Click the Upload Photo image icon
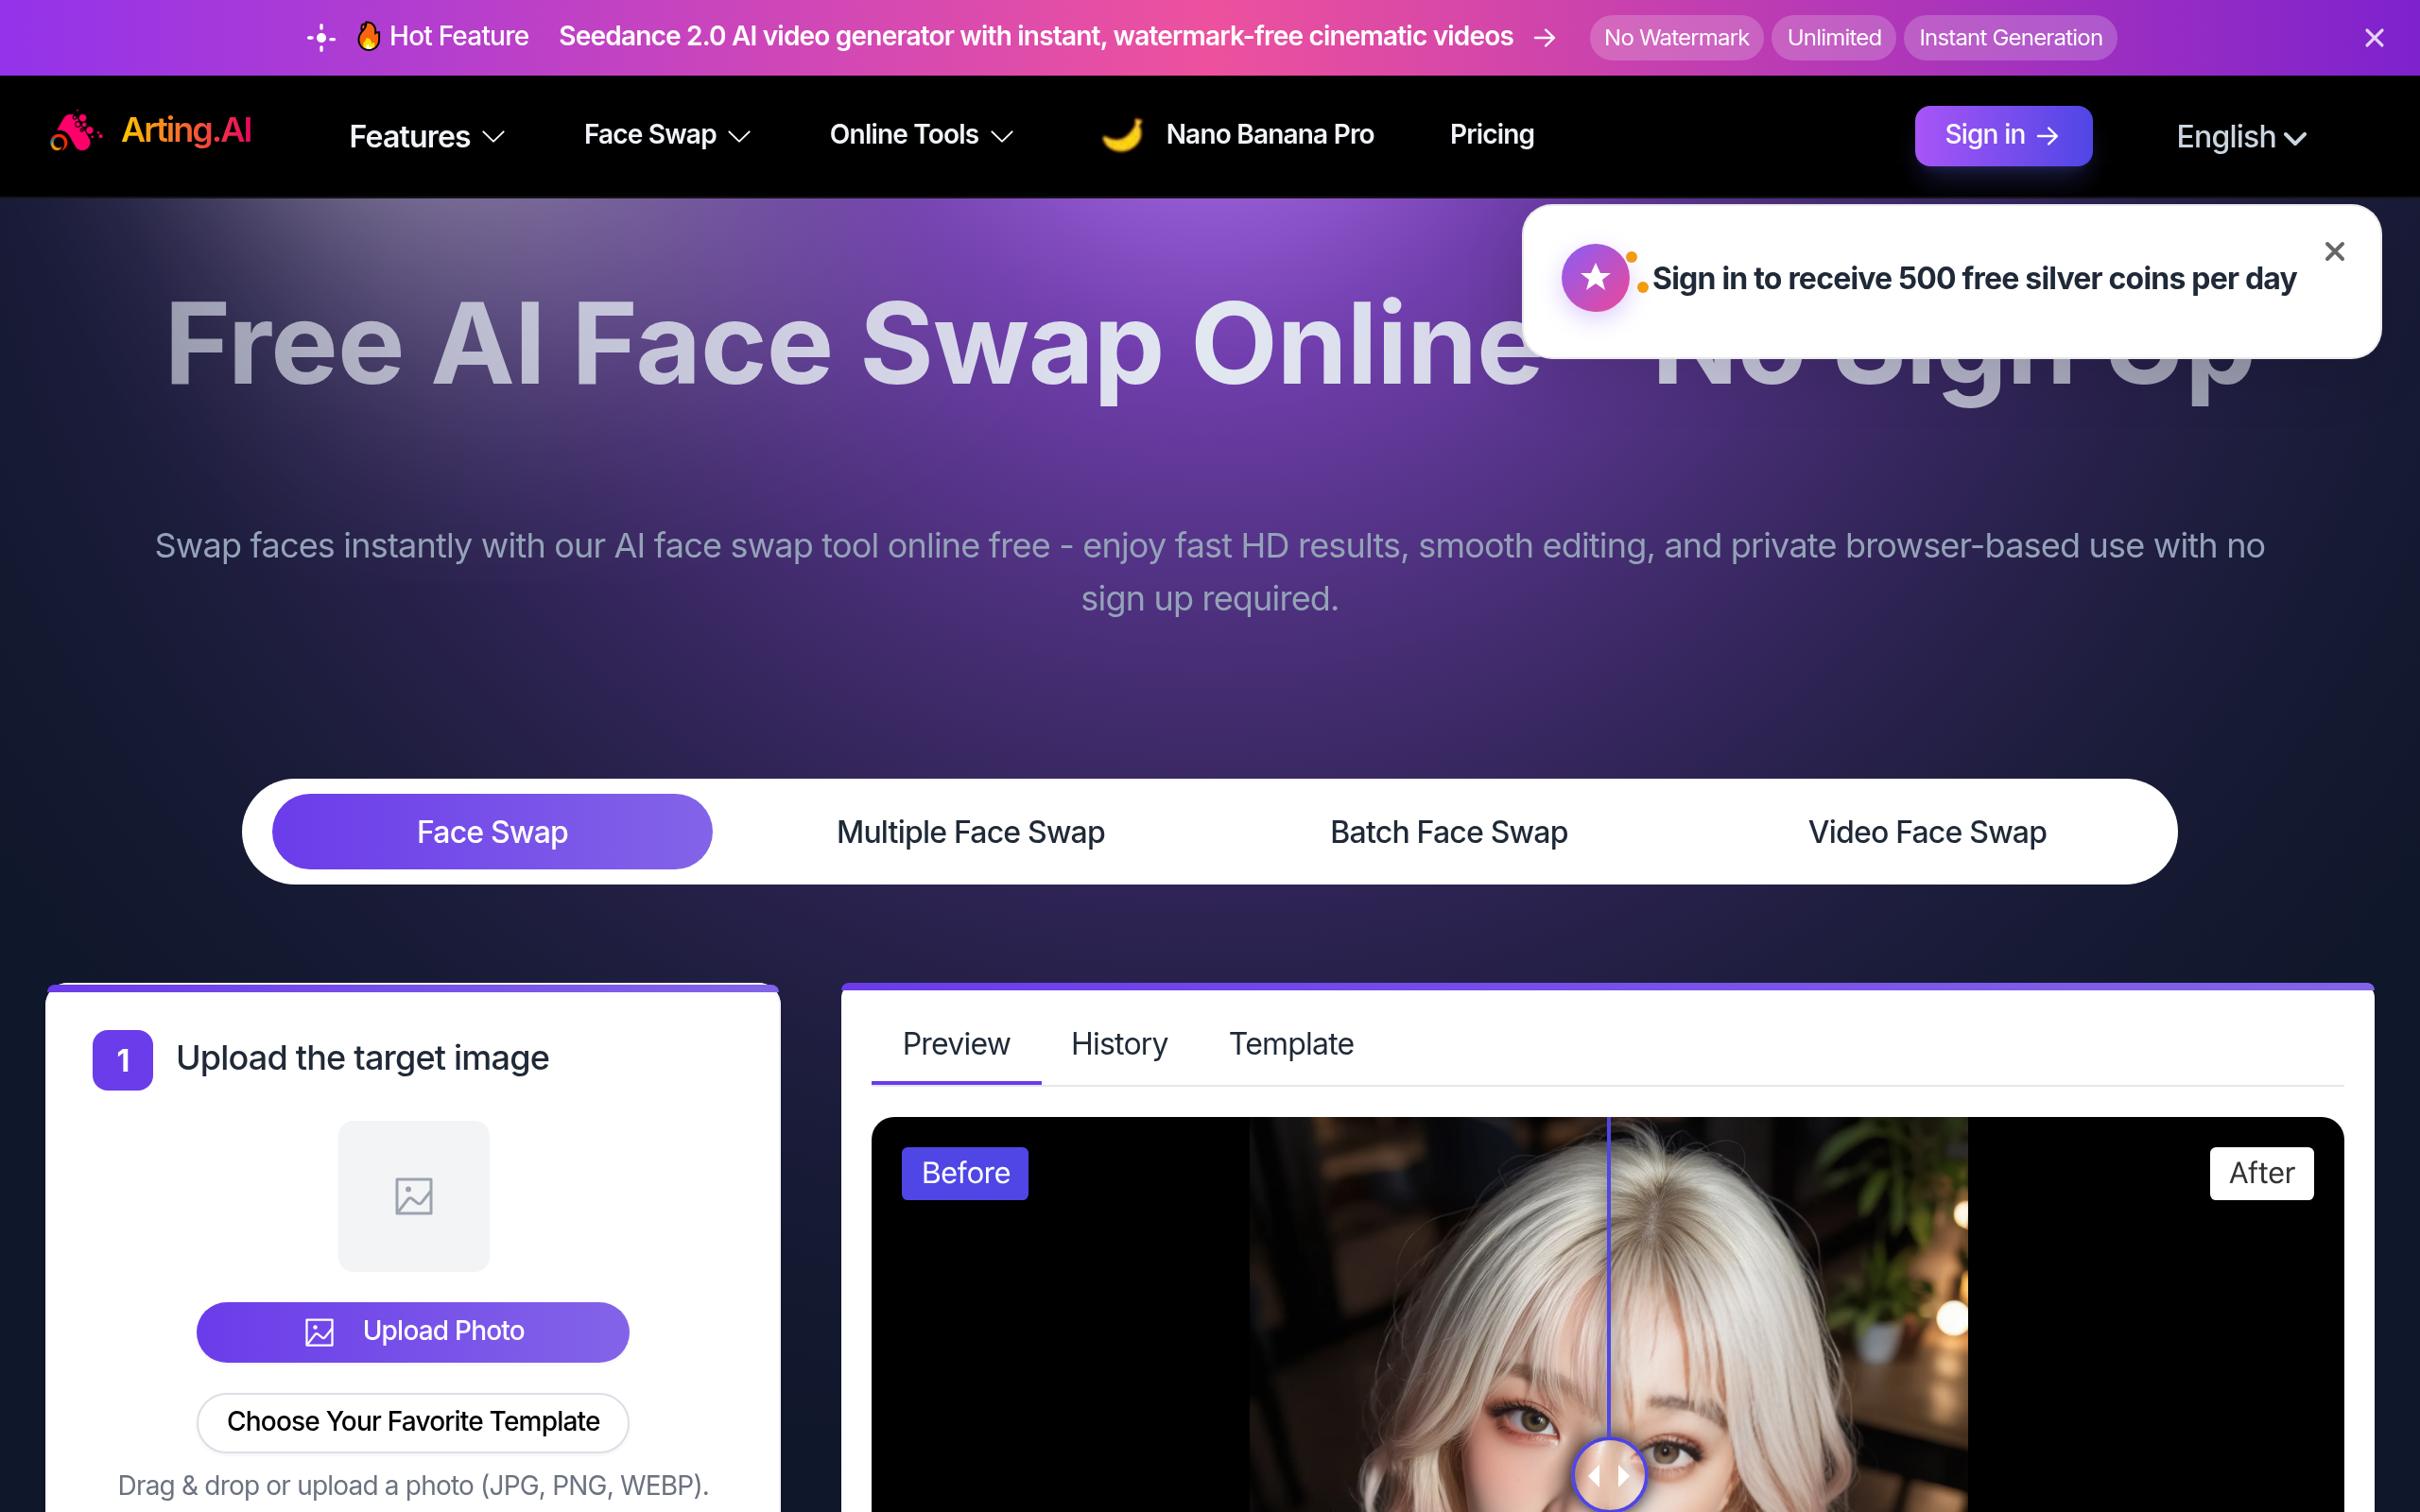 coord(318,1331)
